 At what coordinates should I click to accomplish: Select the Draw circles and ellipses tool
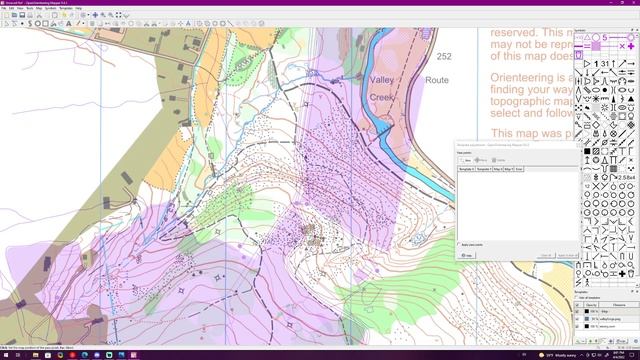38,24
